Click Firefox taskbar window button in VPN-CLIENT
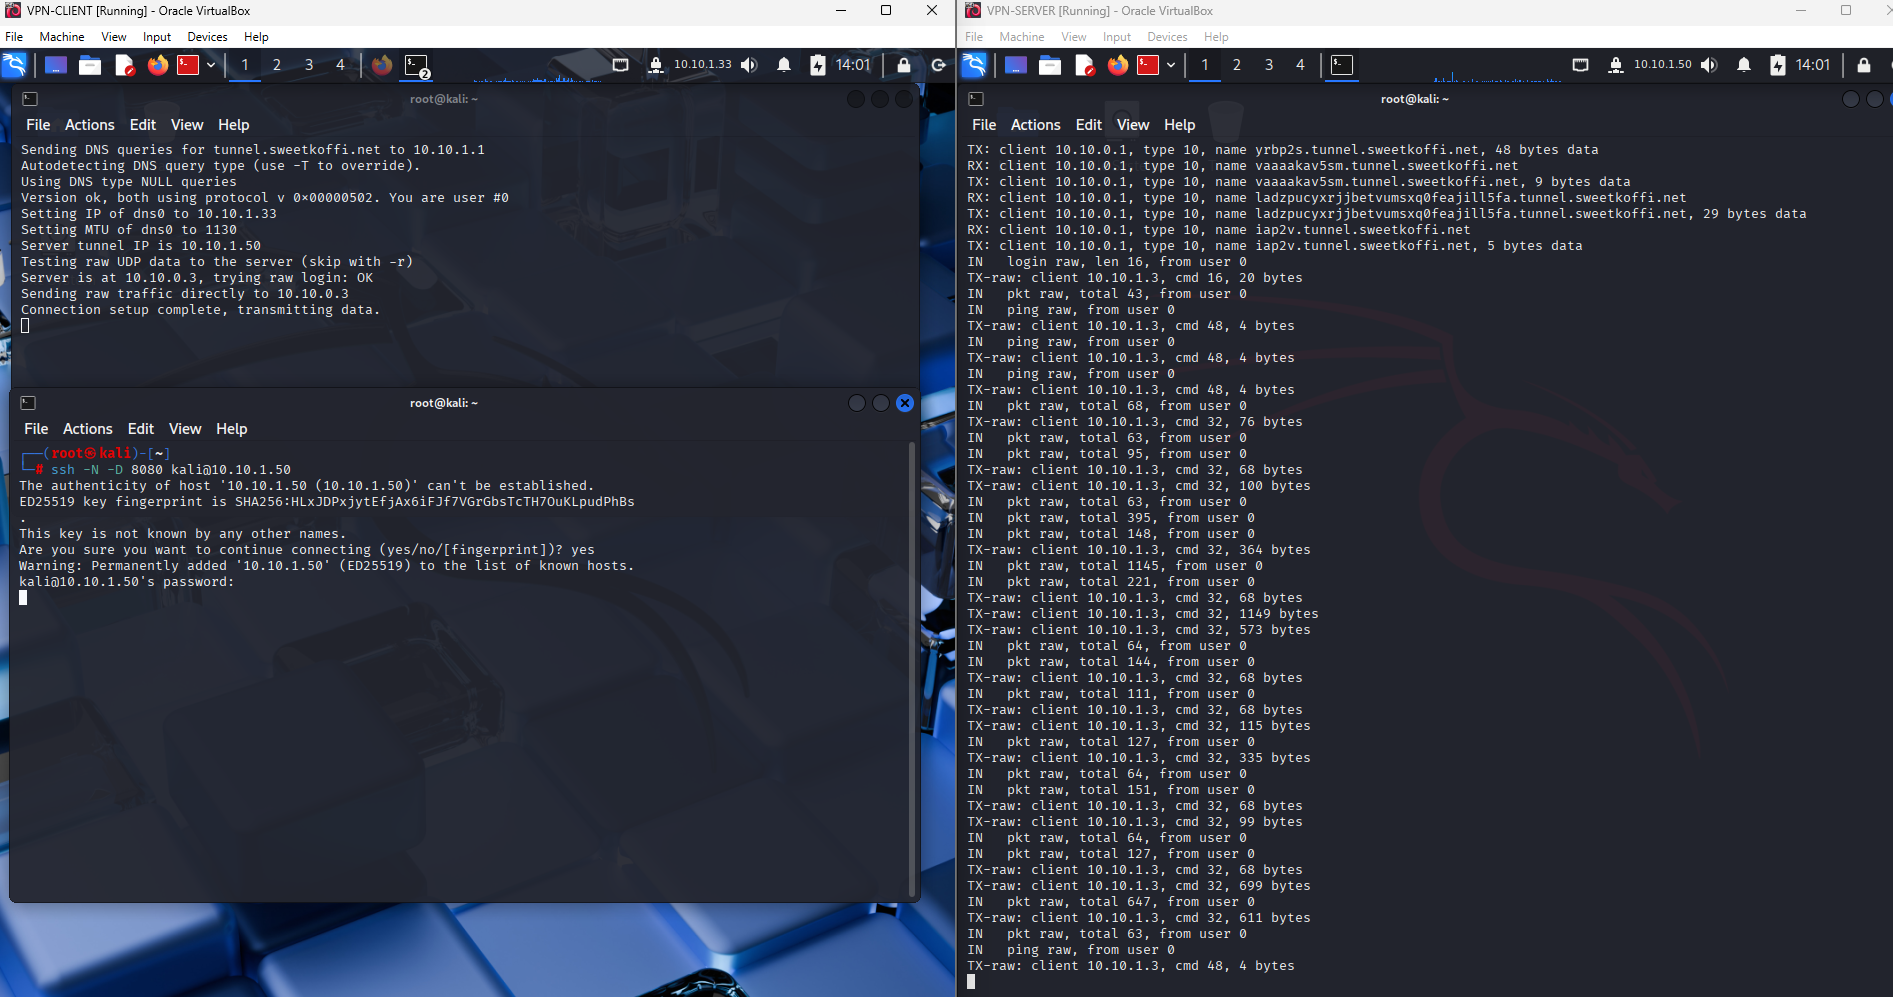 tap(382, 65)
